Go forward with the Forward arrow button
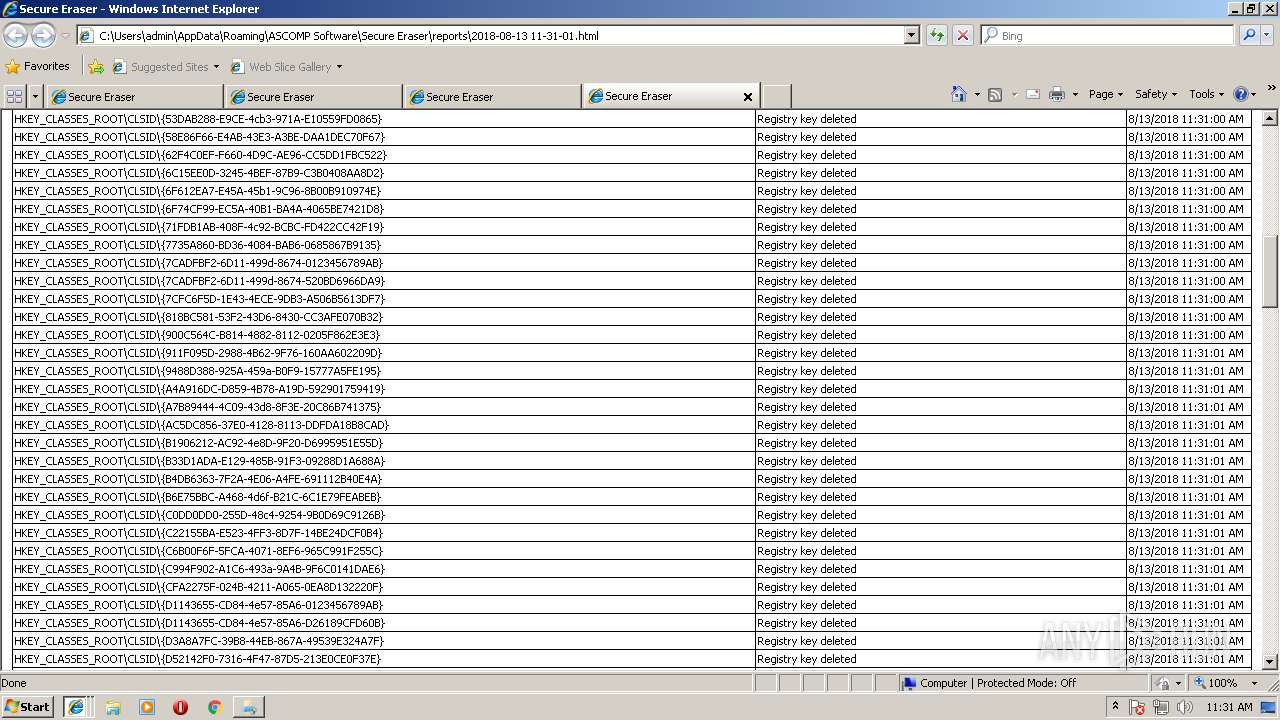The image size is (1280, 720). click(43, 35)
